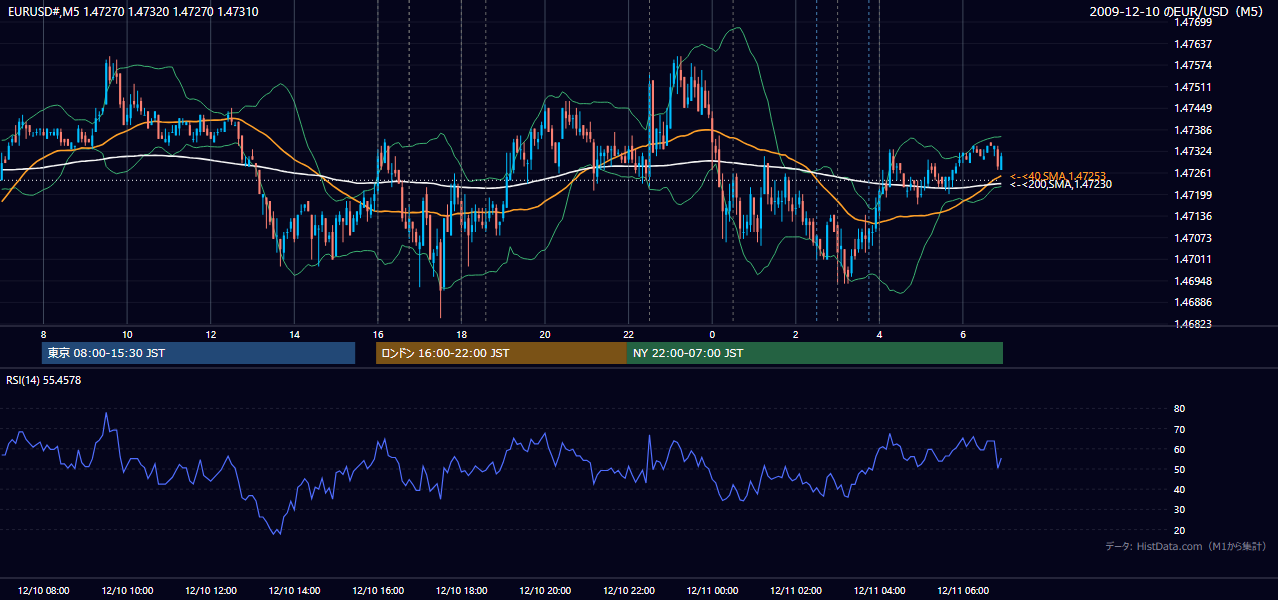Click the 12/11 00:00 date label
Image resolution: width=1278 pixels, height=600 pixels.
712,591
